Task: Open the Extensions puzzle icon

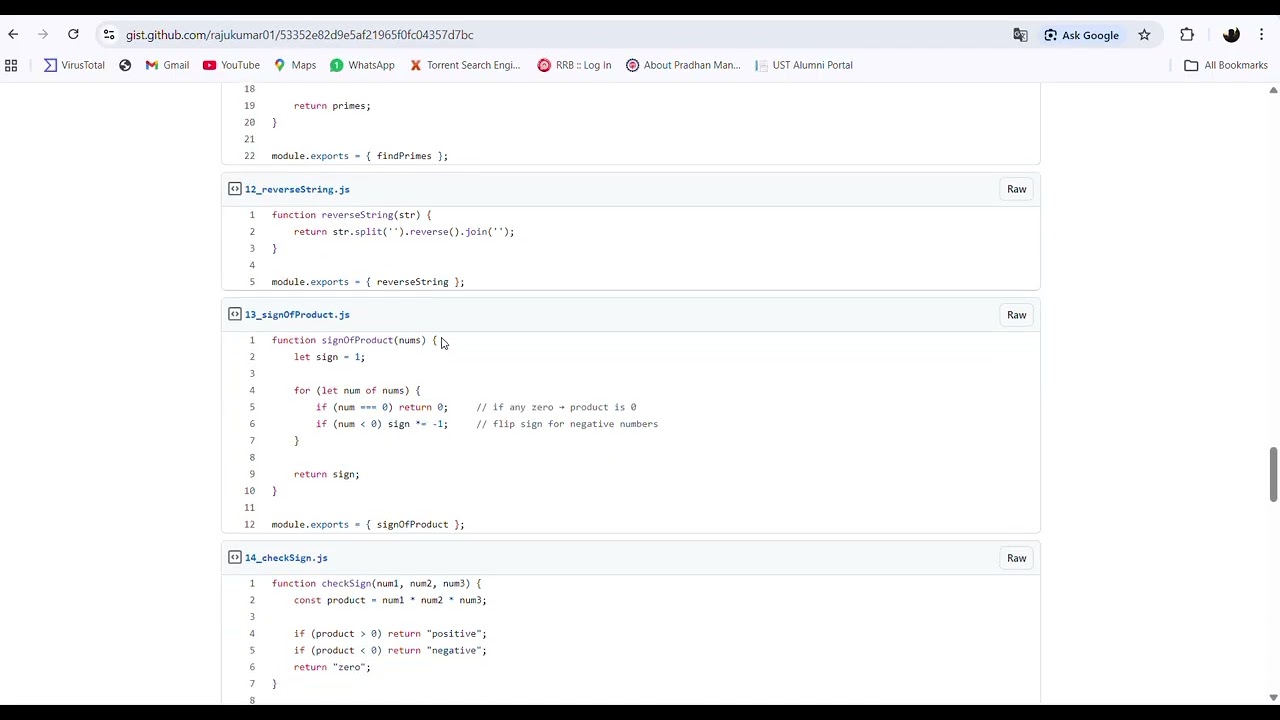Action: tap(1187, 35)
